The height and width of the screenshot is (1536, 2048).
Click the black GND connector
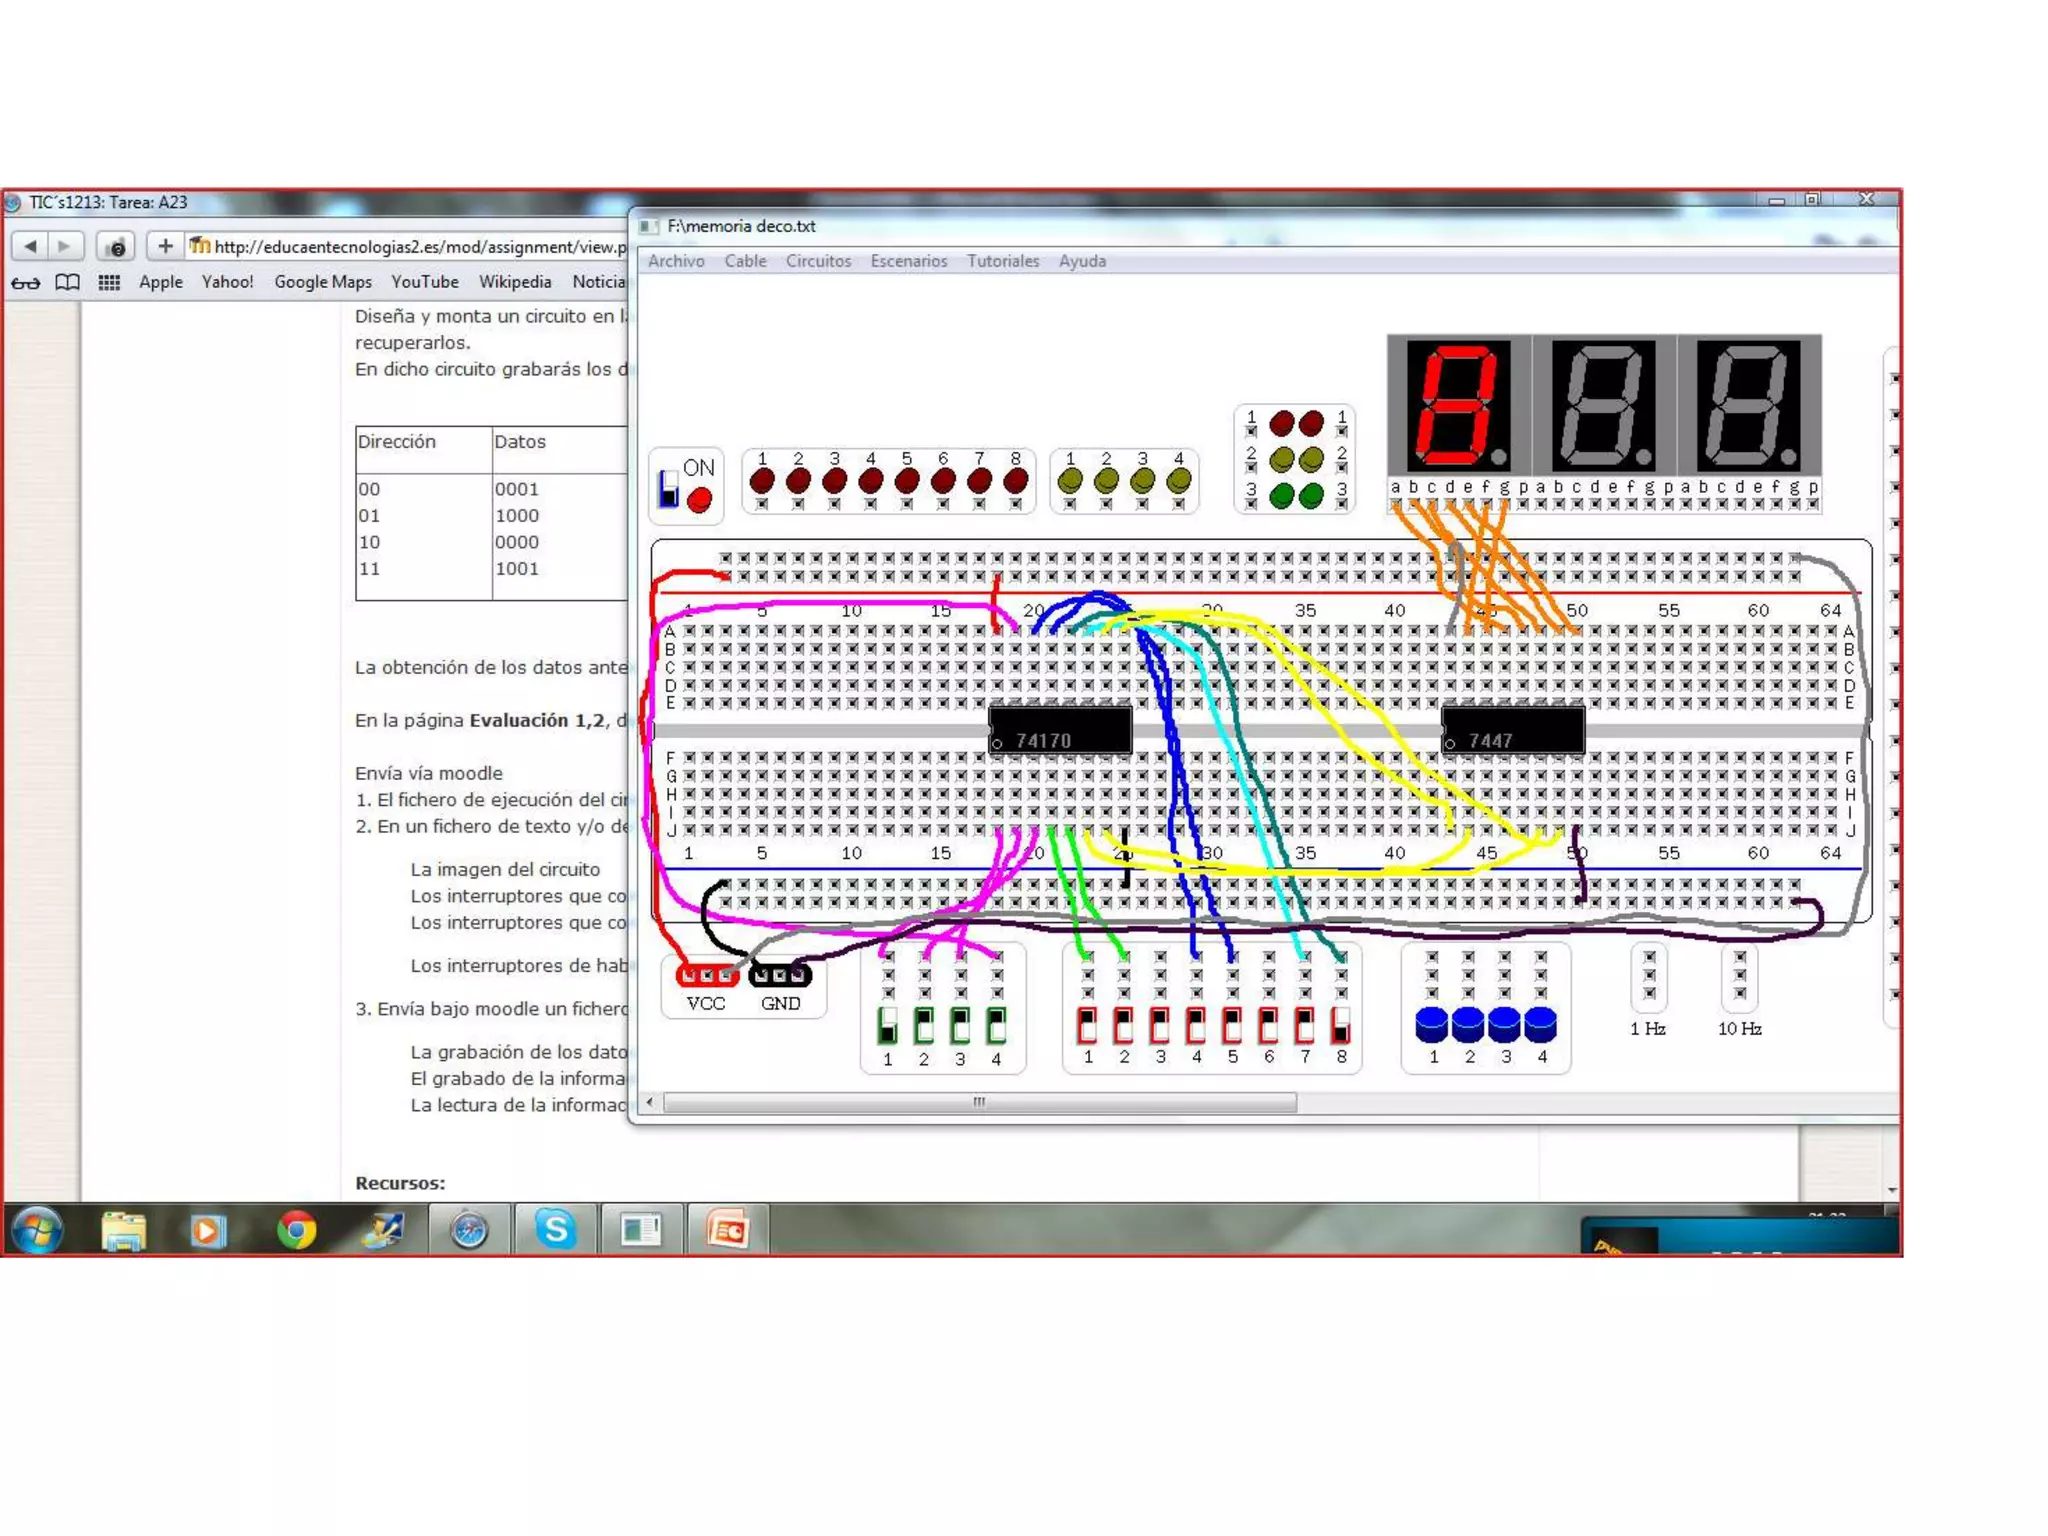pos(780,974)
